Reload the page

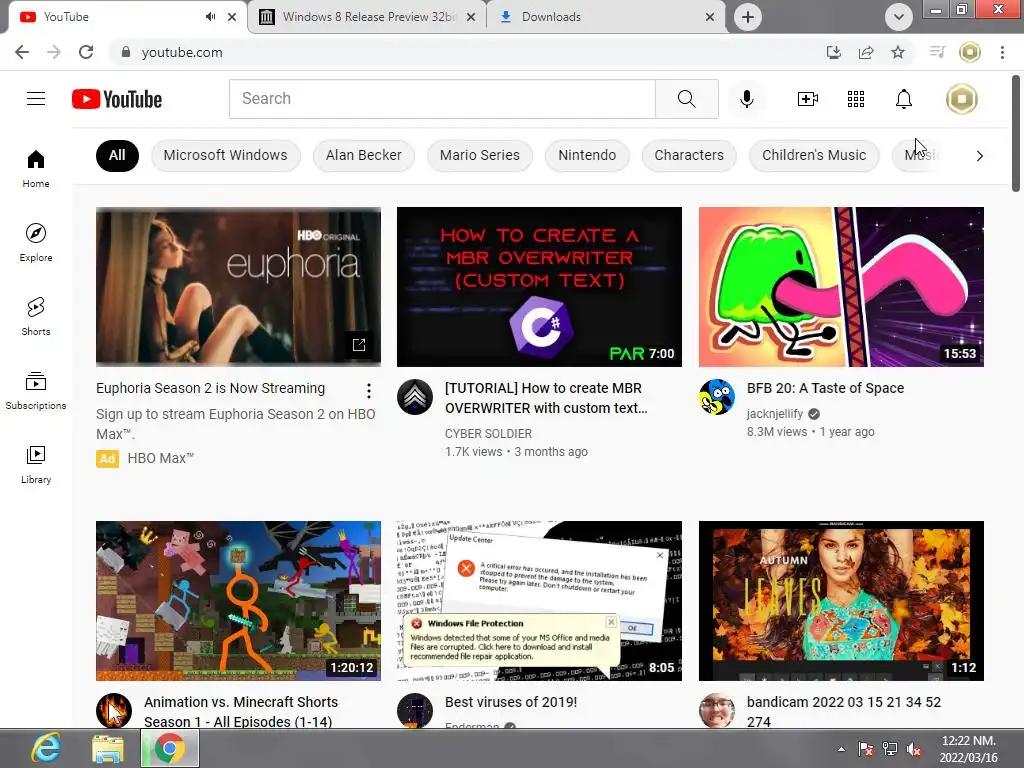[86, 52]
